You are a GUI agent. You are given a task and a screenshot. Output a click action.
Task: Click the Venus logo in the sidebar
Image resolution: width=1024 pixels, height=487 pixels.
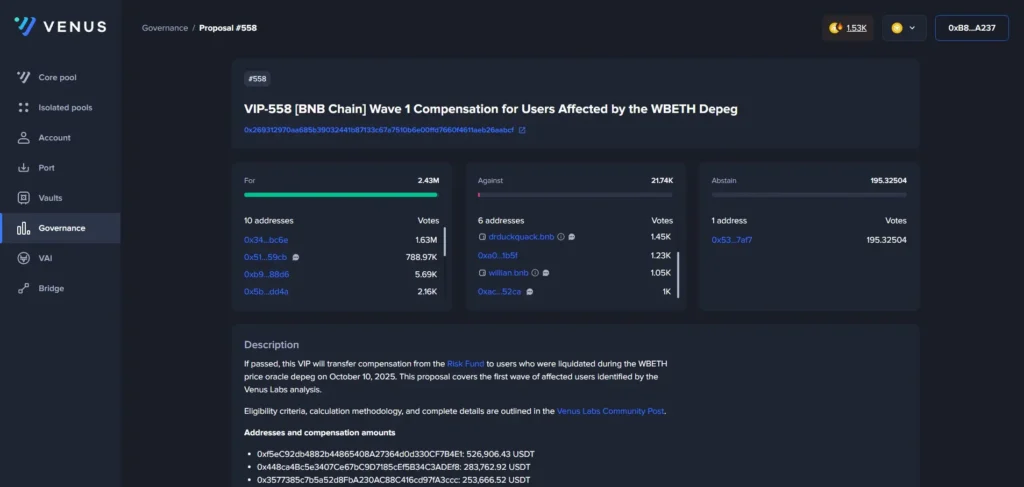60,27
